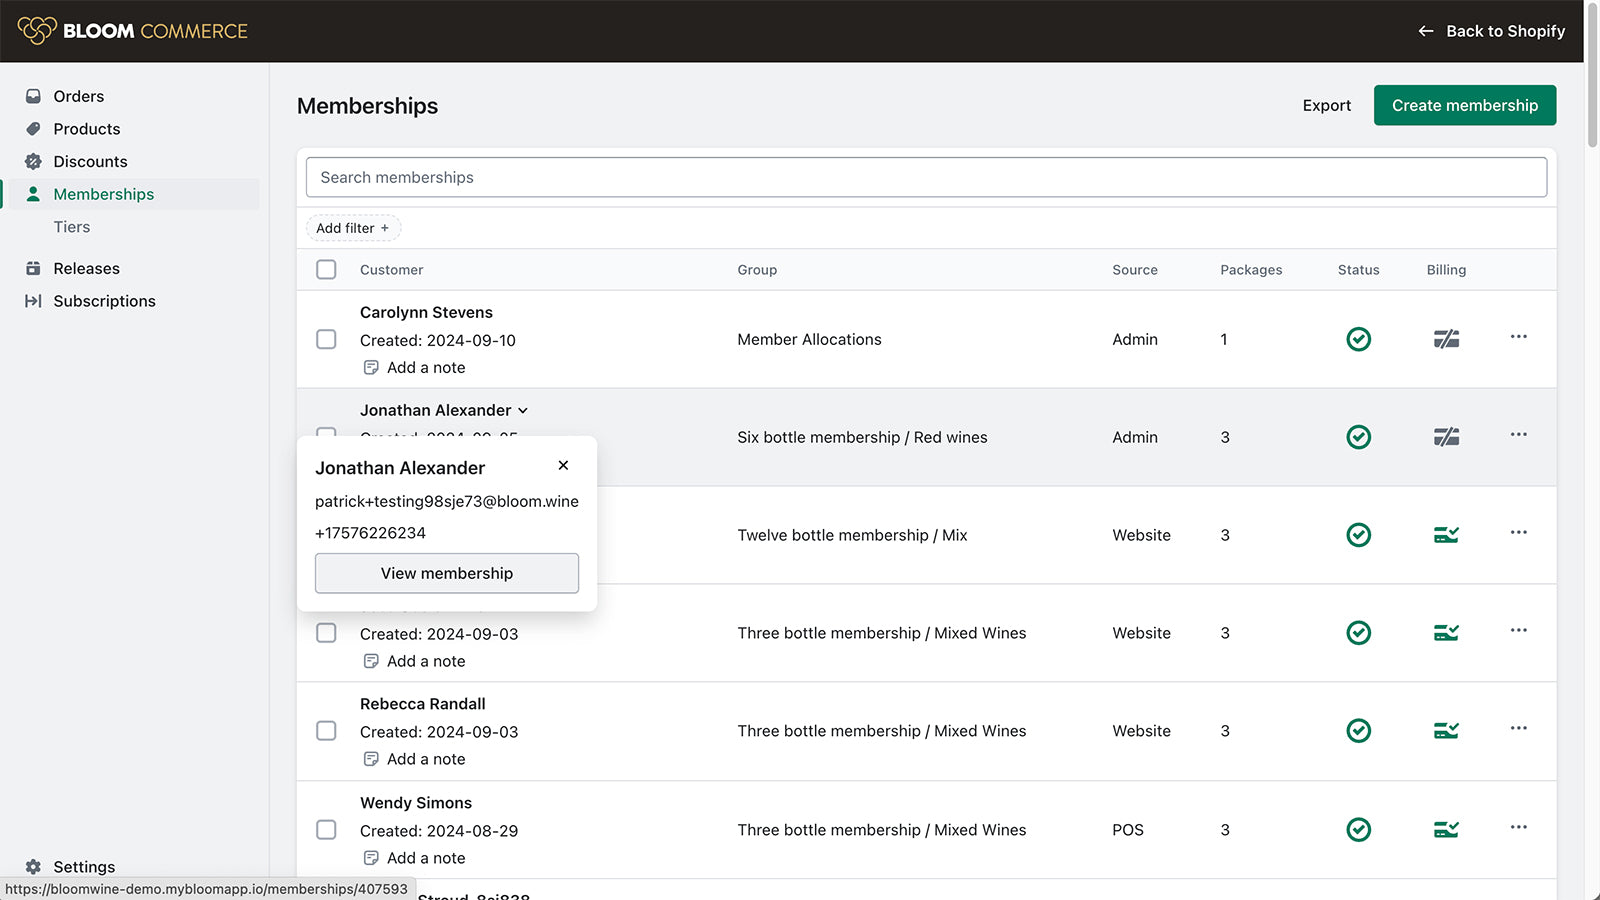This screenshot has height=900, width=1600.
Task: Select all memberships via header checkbox
Action: 326,269
